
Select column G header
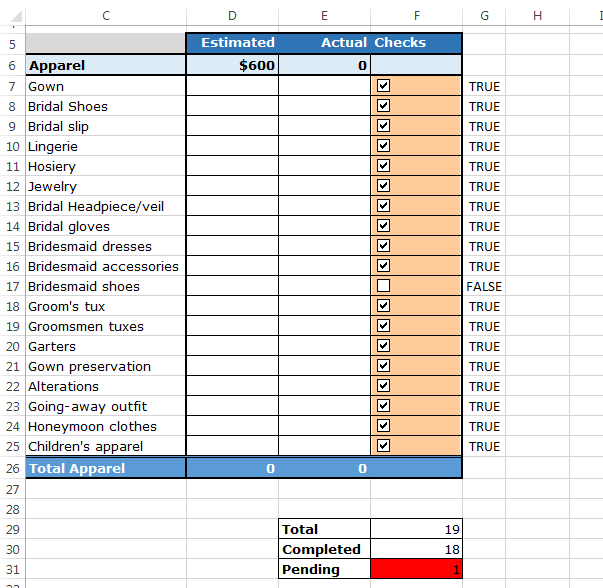(x=485, y=15)
